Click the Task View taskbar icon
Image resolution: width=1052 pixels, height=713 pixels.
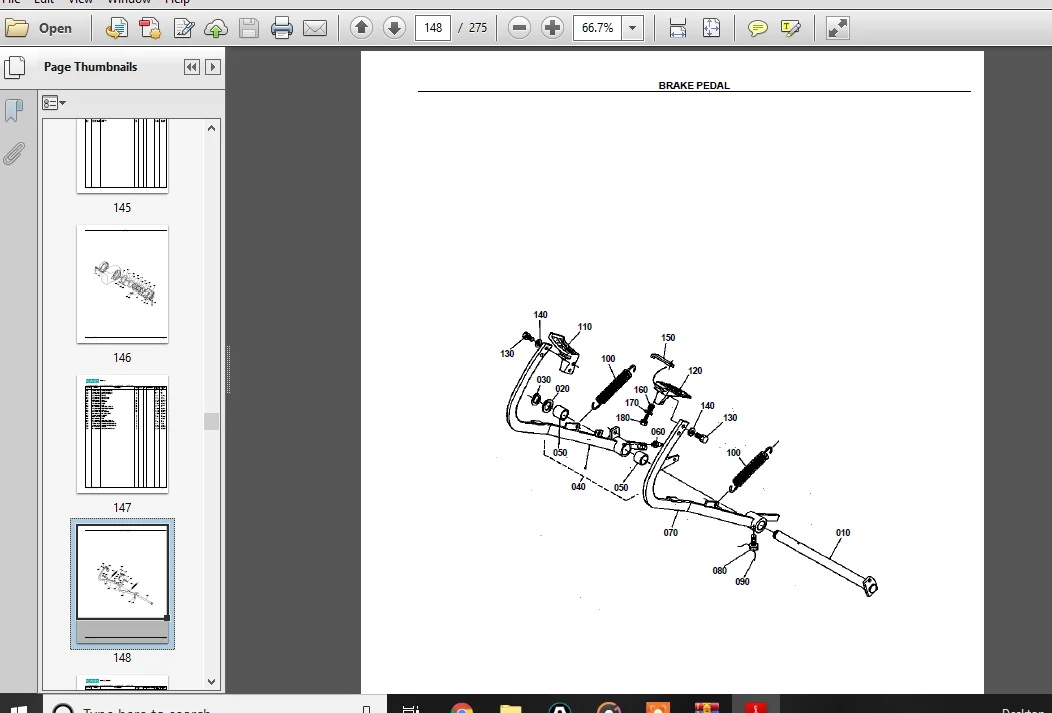click(x=411, y=708)
